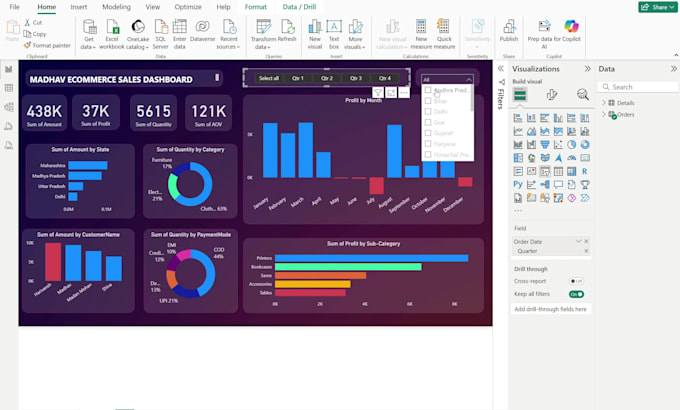
Task: Open More options ellipsis on the slicer
Action: (404, 92)
